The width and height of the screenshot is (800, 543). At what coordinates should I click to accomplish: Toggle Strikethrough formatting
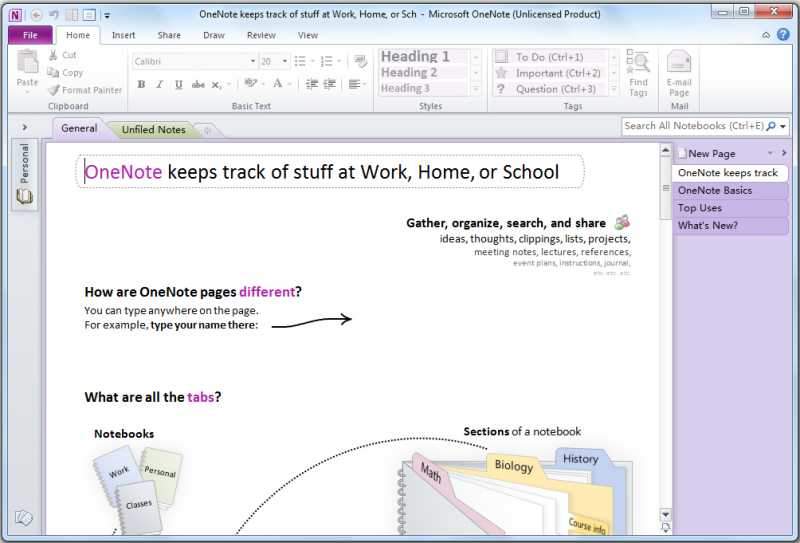(x=198, y=84)
